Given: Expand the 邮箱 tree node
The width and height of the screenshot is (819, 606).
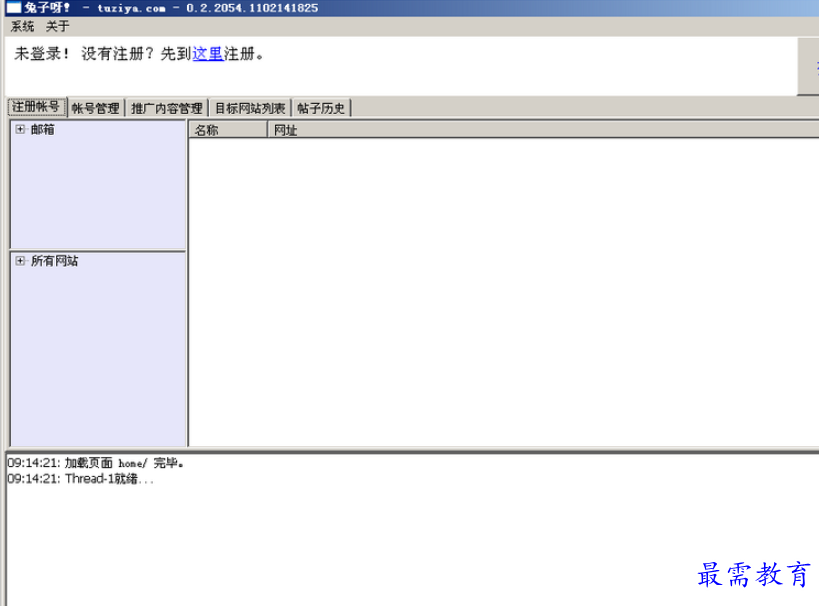Looking at the screenshot, I should (20, 129).
